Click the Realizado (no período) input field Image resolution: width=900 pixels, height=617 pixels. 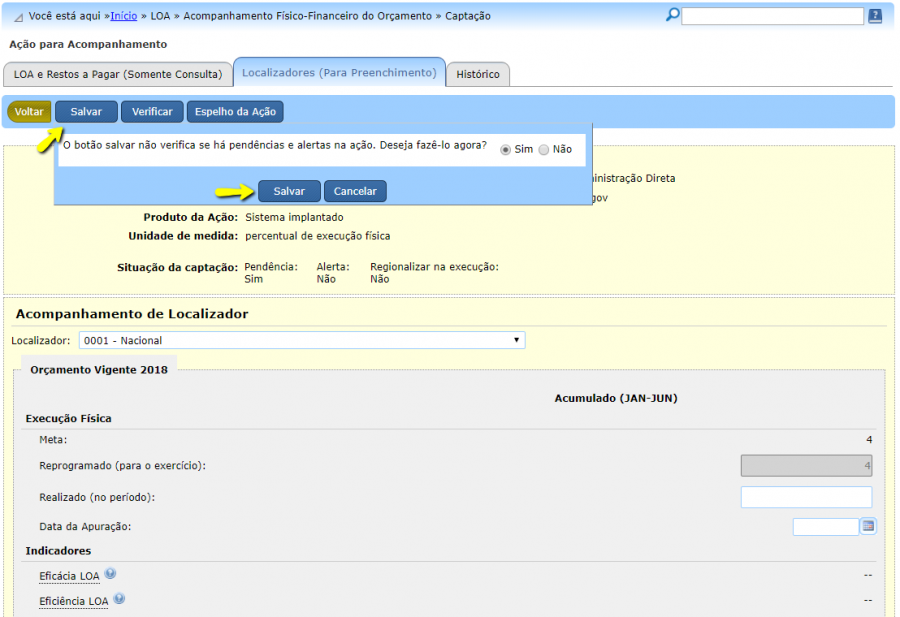[806, 497]
